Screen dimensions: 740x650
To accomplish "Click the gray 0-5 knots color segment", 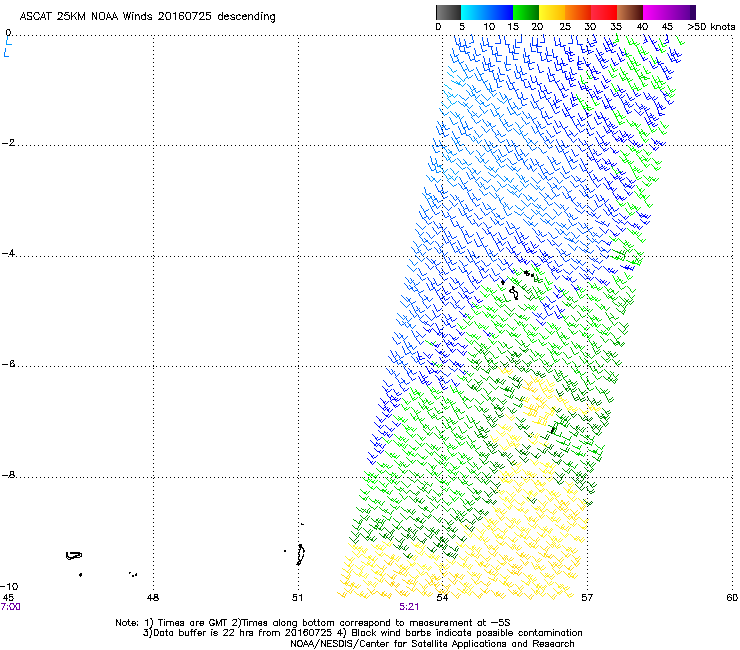I will pos(448,12).
